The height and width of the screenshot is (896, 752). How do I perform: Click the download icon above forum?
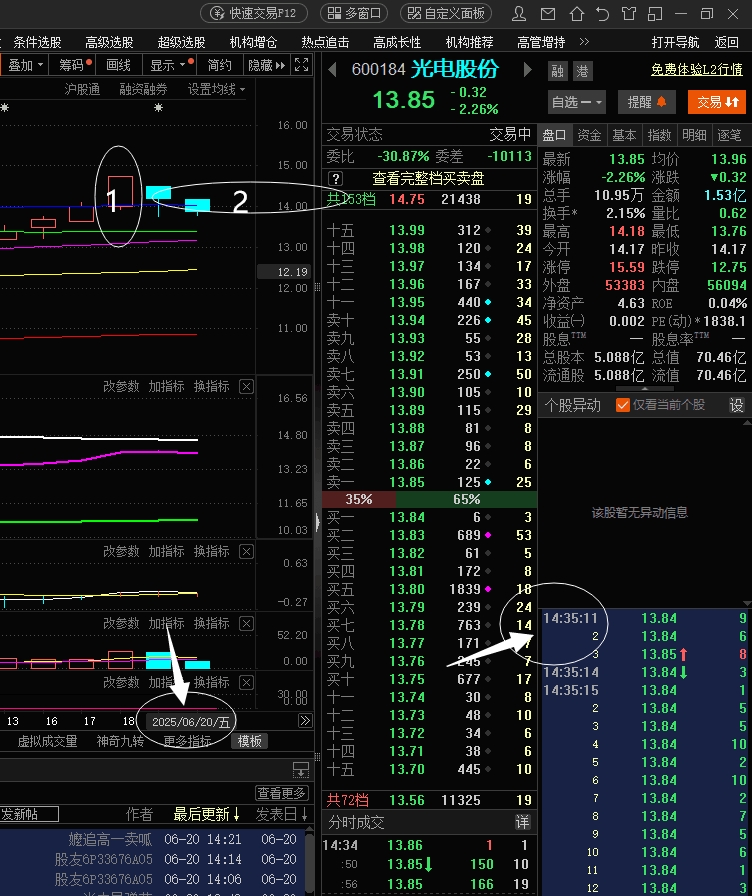click(301, 770)
